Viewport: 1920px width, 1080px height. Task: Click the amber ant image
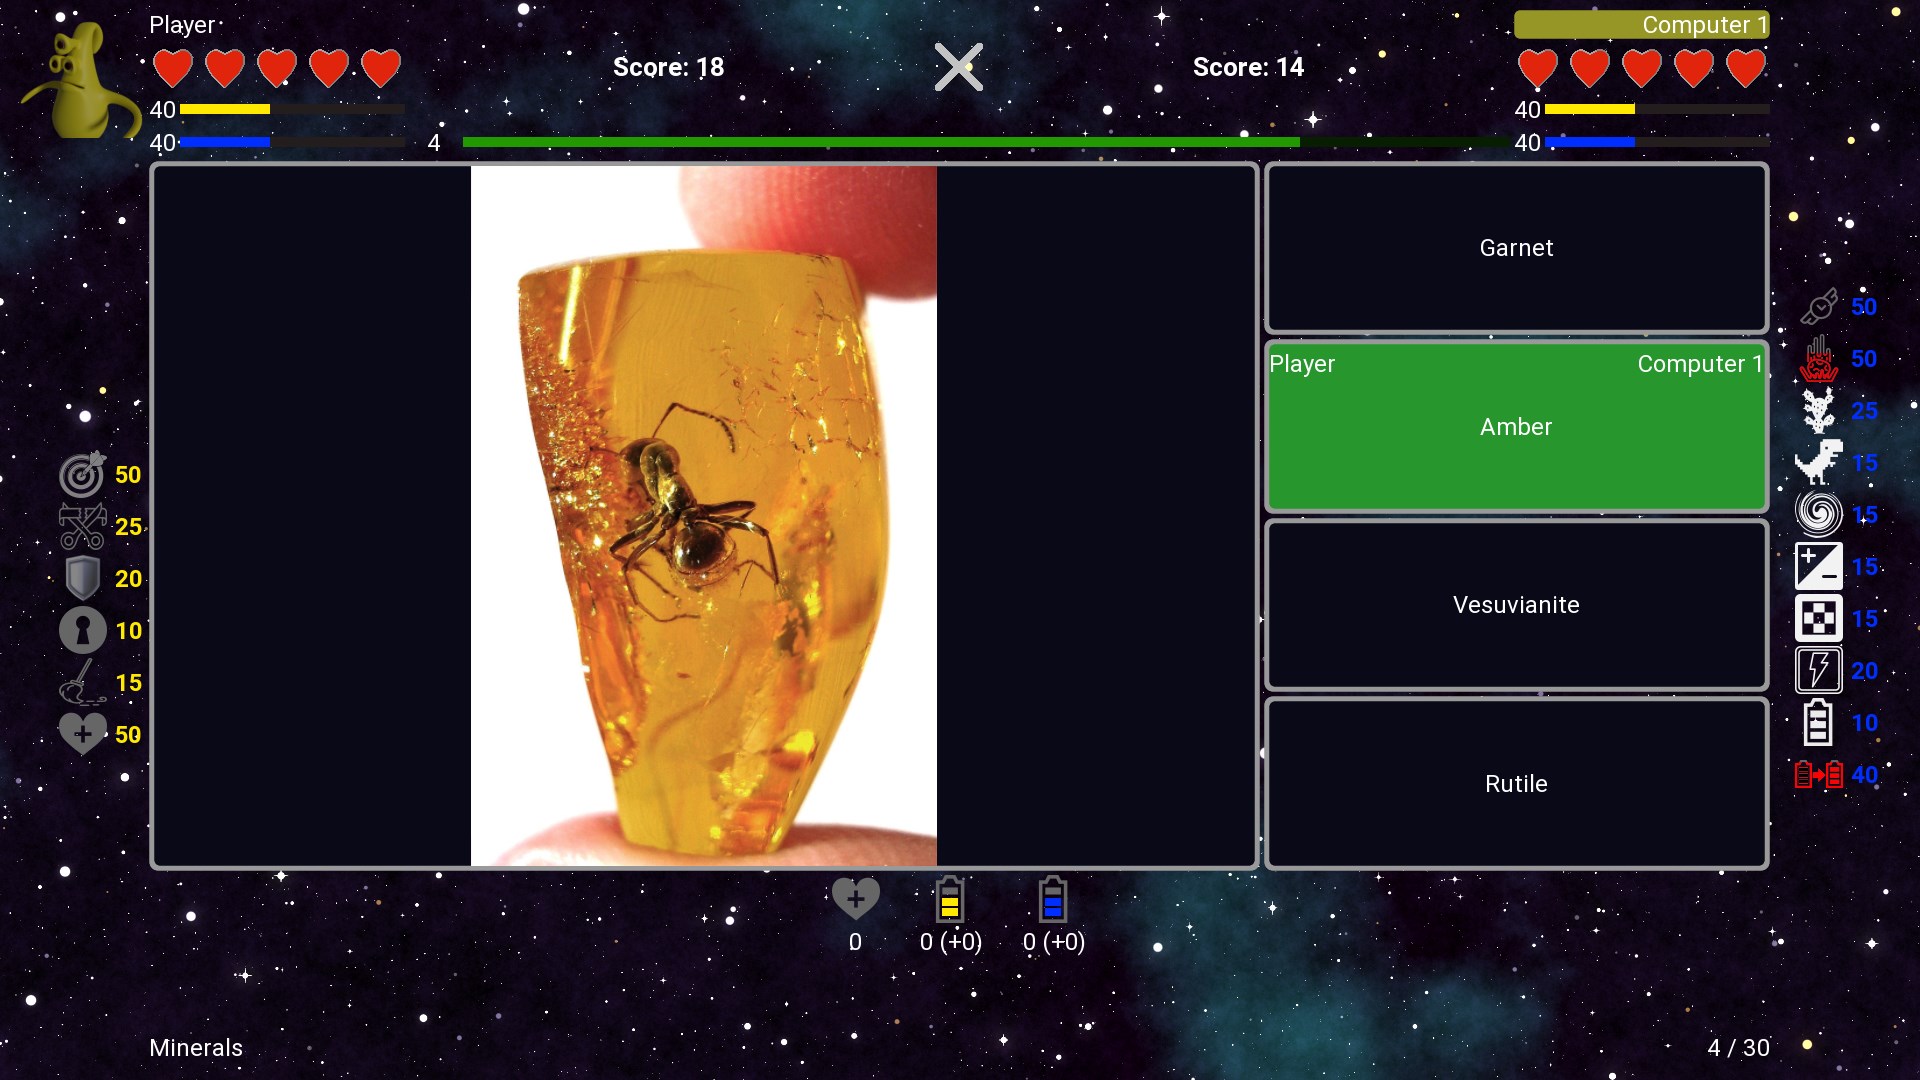(703, 516)
